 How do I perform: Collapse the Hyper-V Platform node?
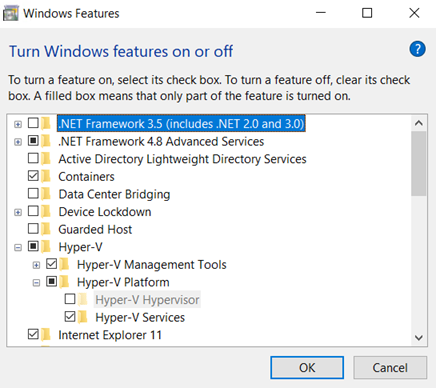click(36, 283)
